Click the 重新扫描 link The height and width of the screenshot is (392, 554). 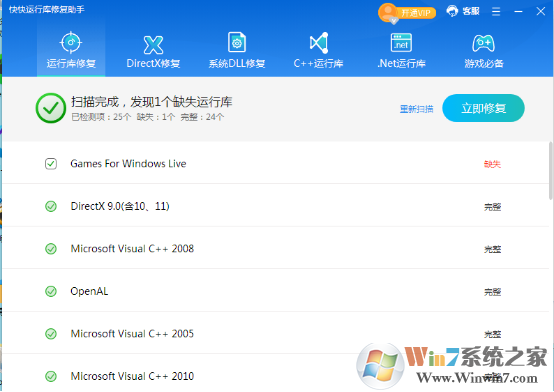pos(417,109)
